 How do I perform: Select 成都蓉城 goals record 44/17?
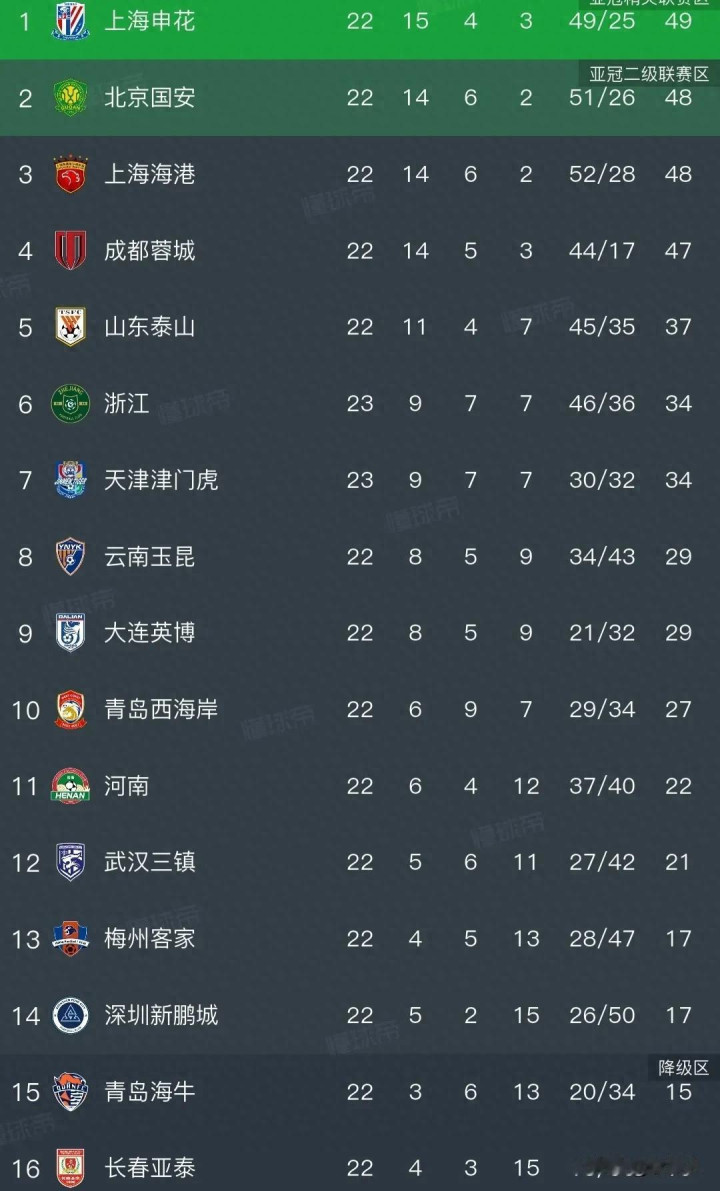(602, 250)
